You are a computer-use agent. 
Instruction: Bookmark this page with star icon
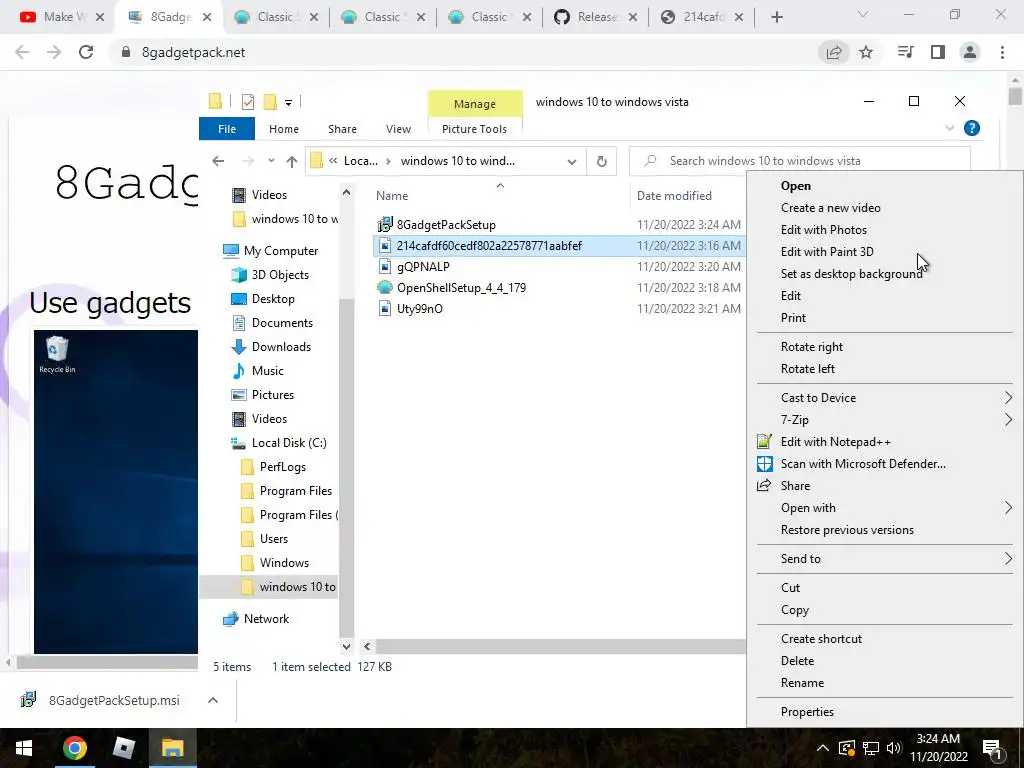tap(866, 52)
